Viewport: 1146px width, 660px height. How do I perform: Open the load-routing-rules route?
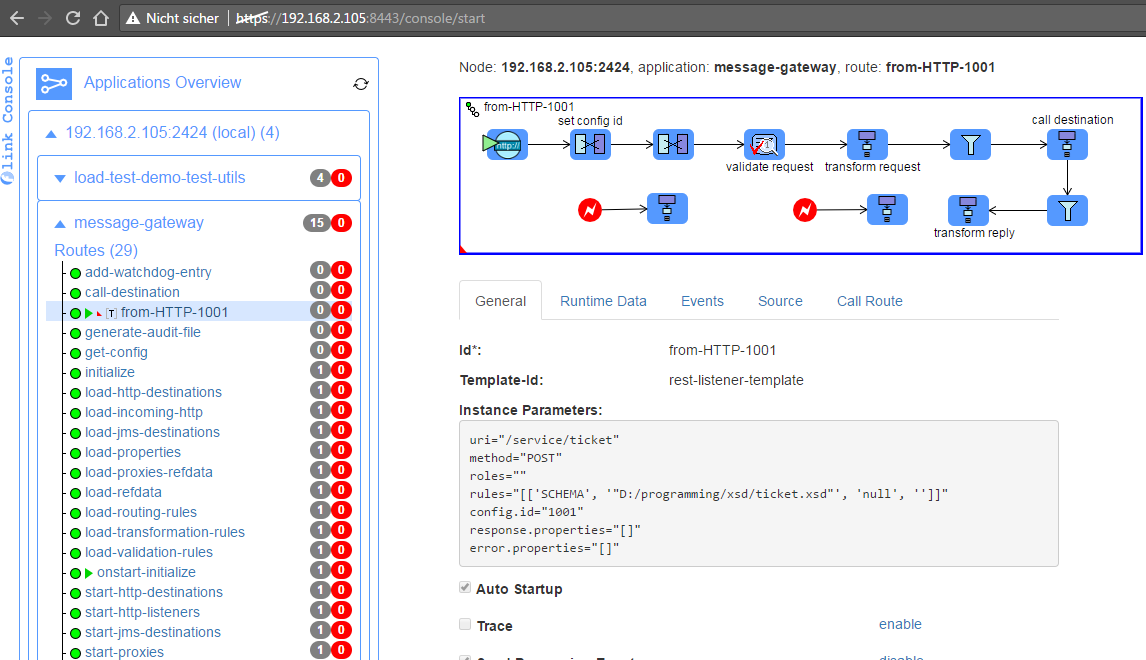pos(140,512)
